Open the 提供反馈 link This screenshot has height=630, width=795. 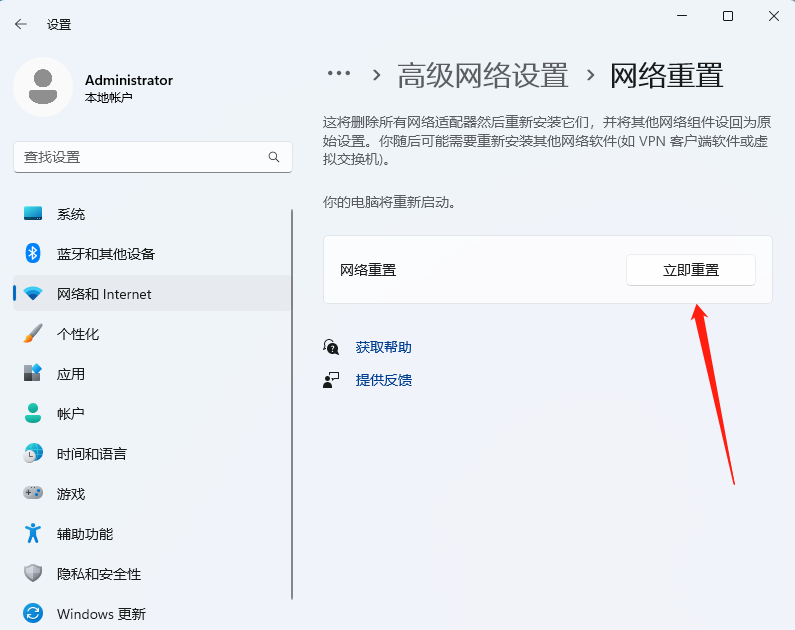(383, 380)
